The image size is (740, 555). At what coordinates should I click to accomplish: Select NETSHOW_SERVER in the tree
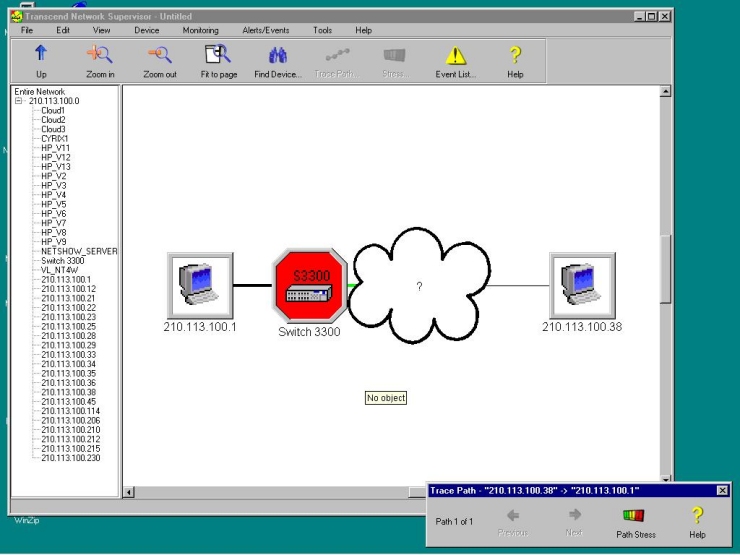coord(79,251)
